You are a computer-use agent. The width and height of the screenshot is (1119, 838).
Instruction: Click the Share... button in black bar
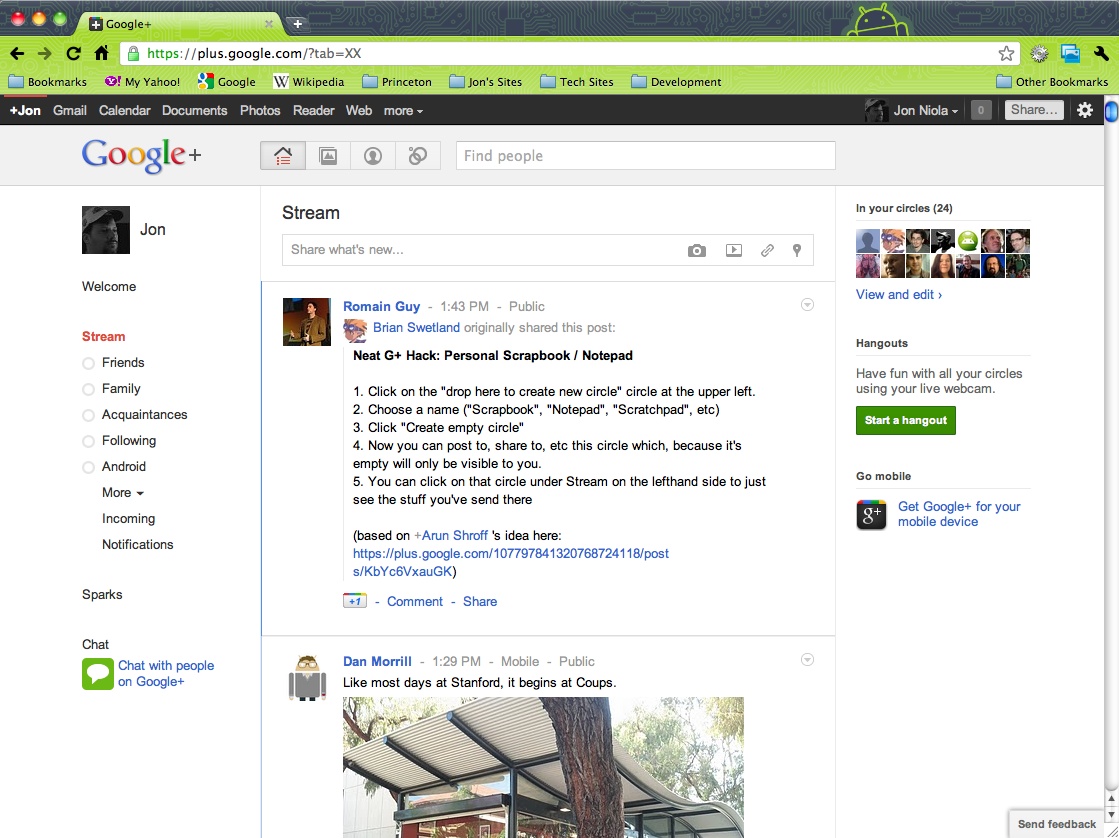[1034, 110]
